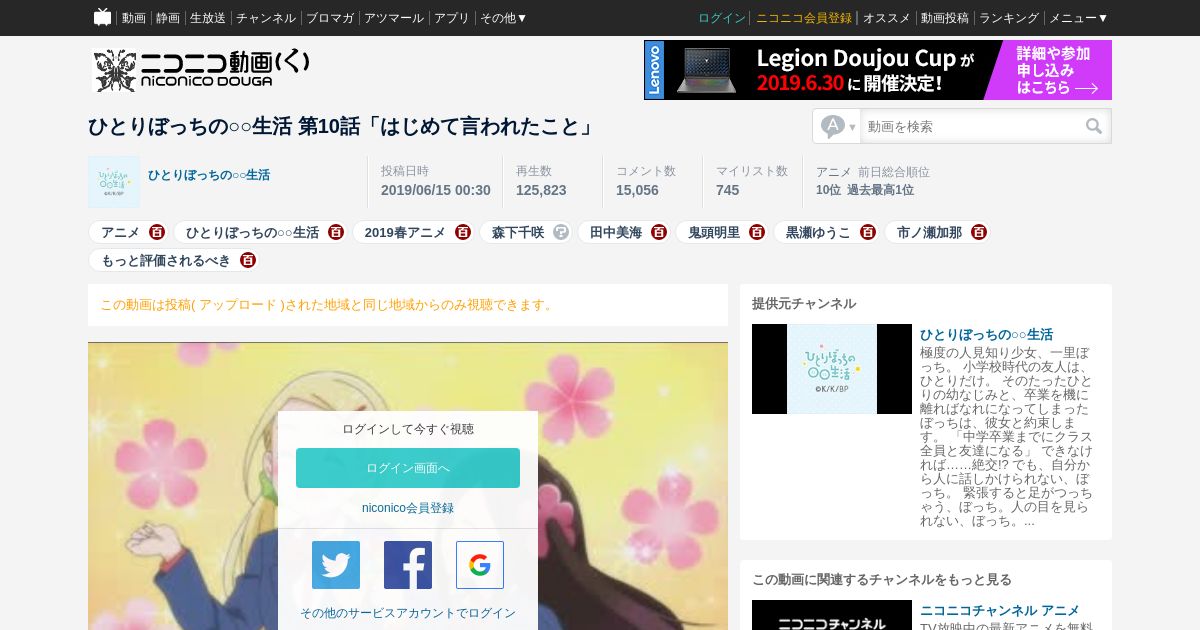Select the 市ノ瀬加那 tag
This screenshot has width=1200, height=630.
pos(929,232)
